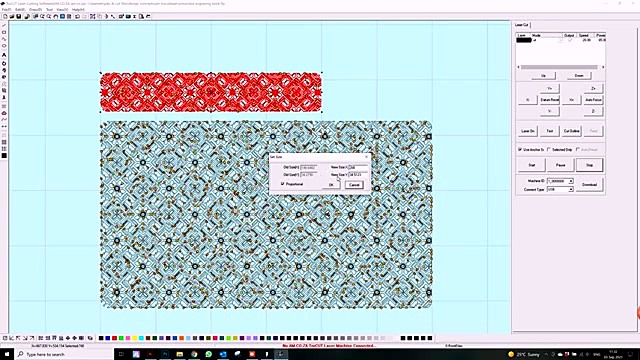Open Google Chrome from the taskbar
This screenshot has height=360, width=640.
(x=194, y=354)
